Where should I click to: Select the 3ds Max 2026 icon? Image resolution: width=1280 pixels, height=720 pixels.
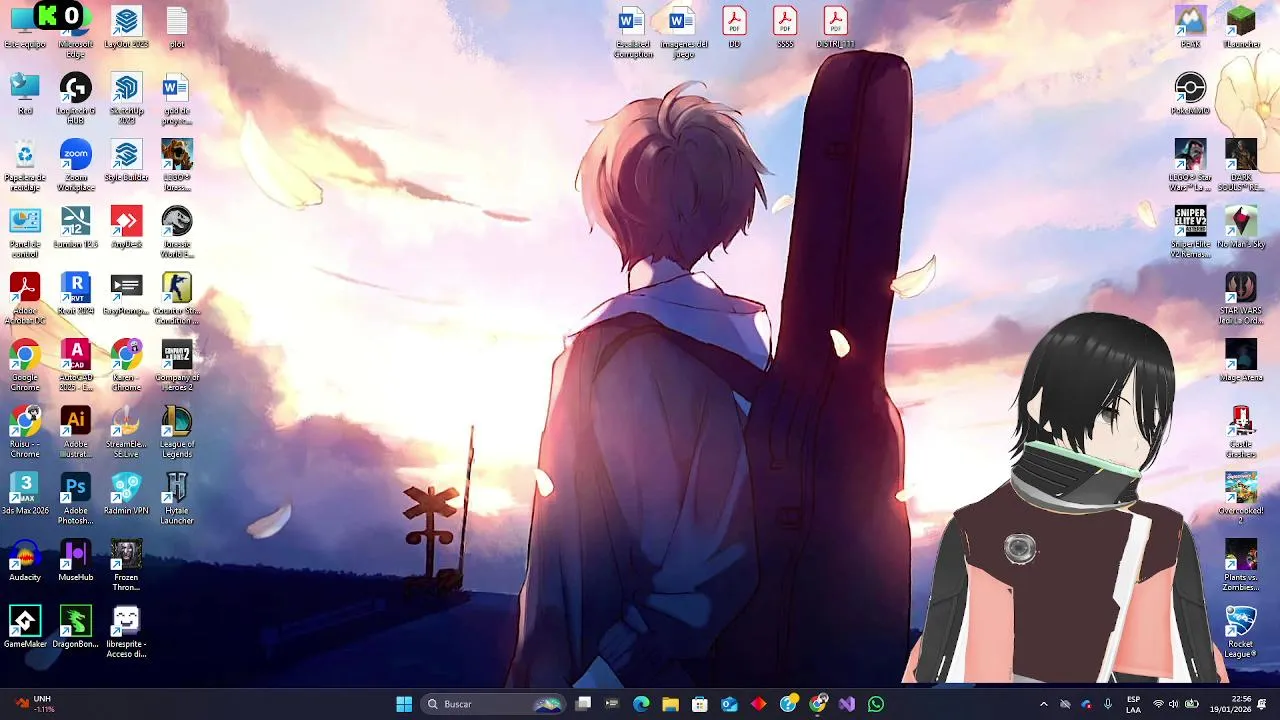pos(25,494)
